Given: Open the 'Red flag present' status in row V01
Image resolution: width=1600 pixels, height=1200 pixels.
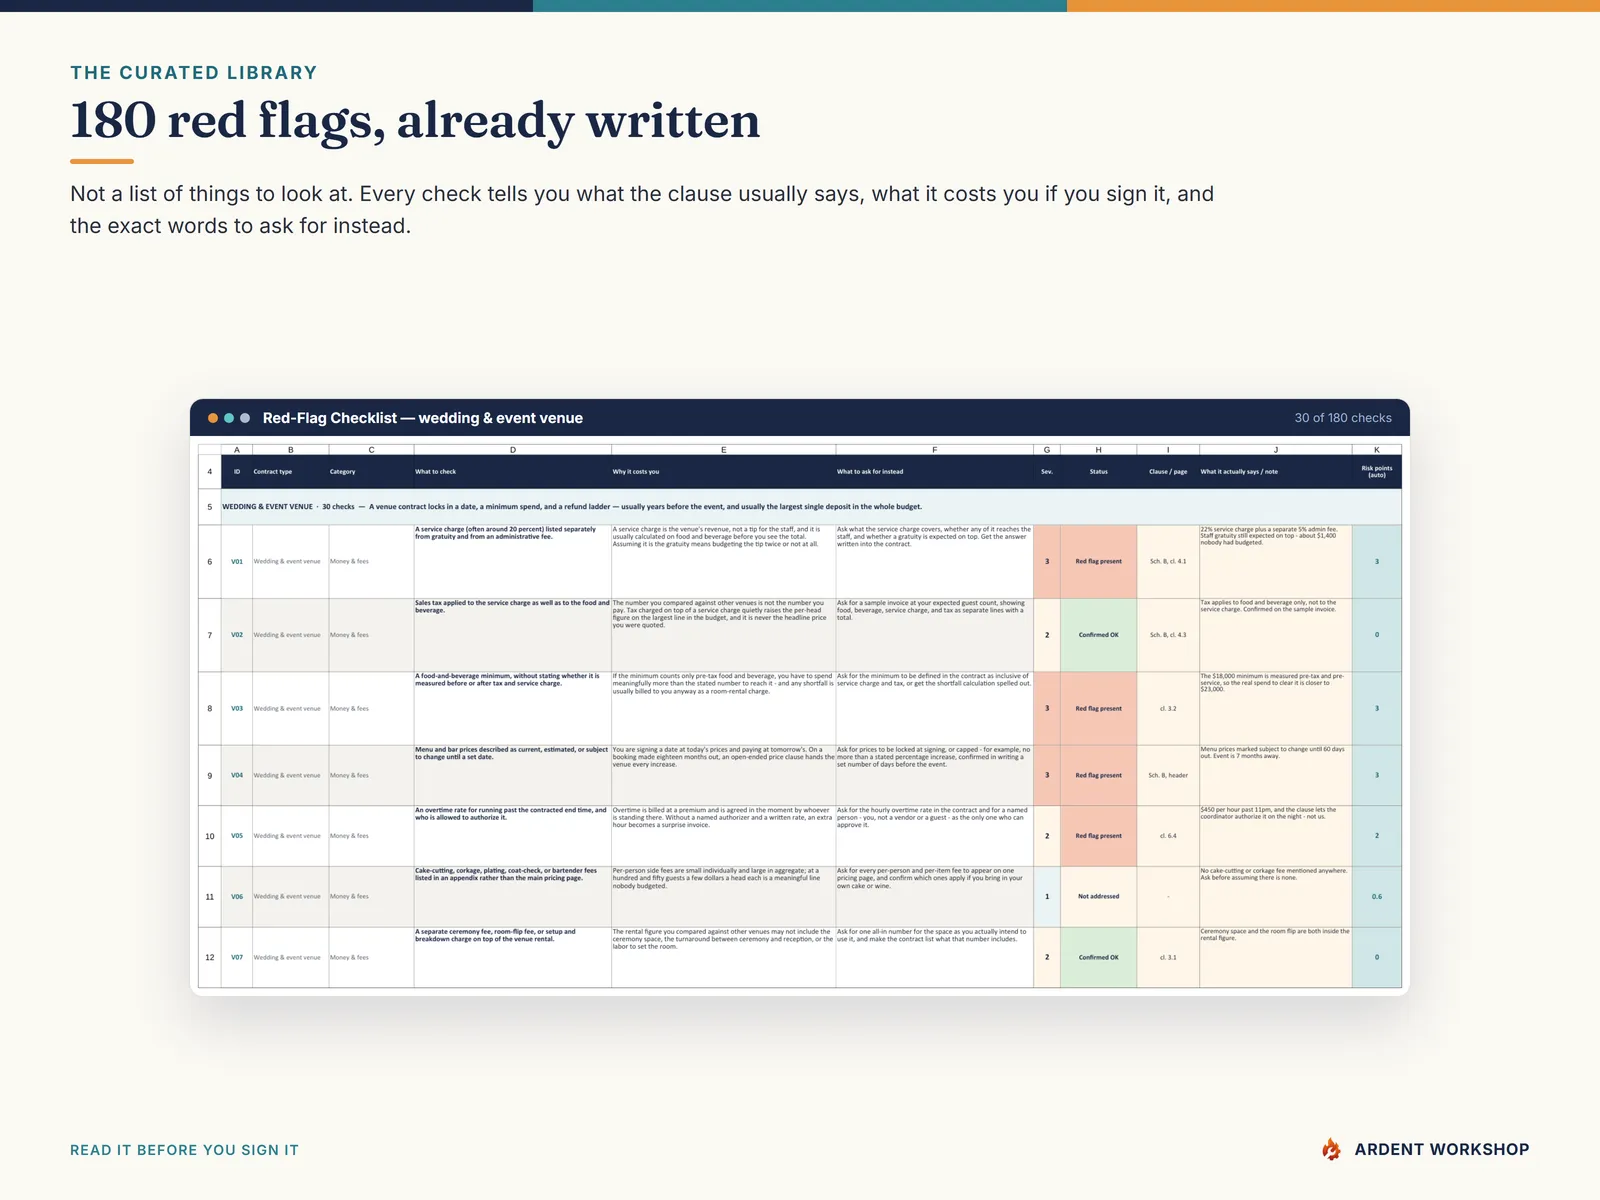Looking at the screenshot, I should tap(1098, 562).
